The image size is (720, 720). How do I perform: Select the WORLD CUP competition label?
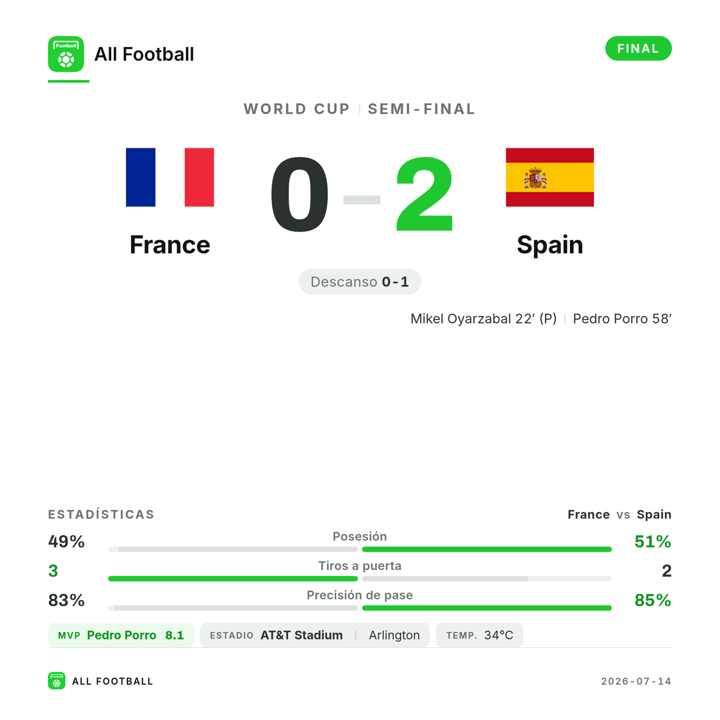pos(297,109)
